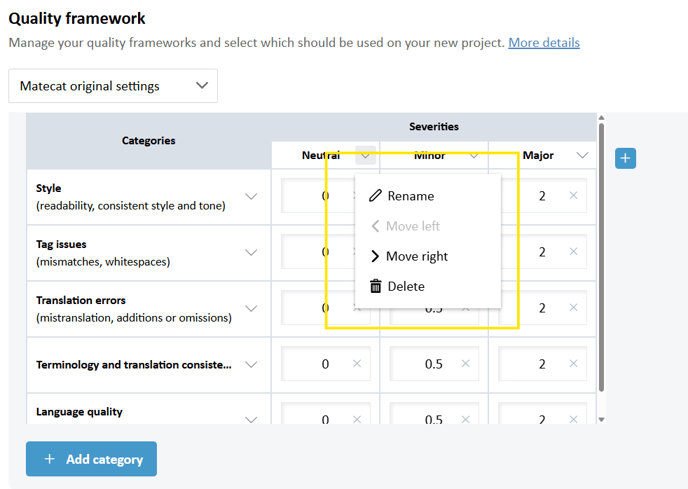Open the Major severity column chevron
The width and height of the screenshot is (688, 489).
click(x=582, y=155)
